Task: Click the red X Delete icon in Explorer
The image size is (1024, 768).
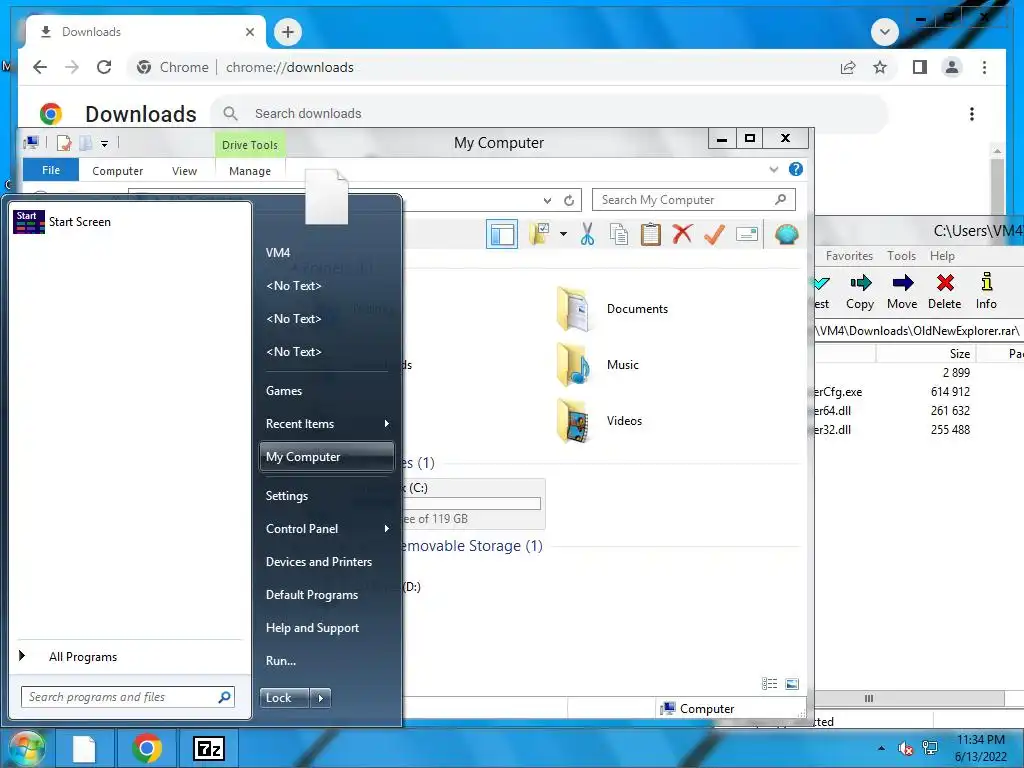Action: pyautogui.click(x=682, y=234)
